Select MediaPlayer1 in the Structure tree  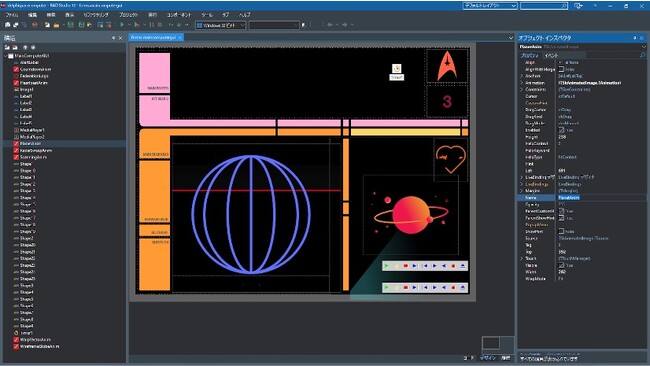(x=32, y=130)
